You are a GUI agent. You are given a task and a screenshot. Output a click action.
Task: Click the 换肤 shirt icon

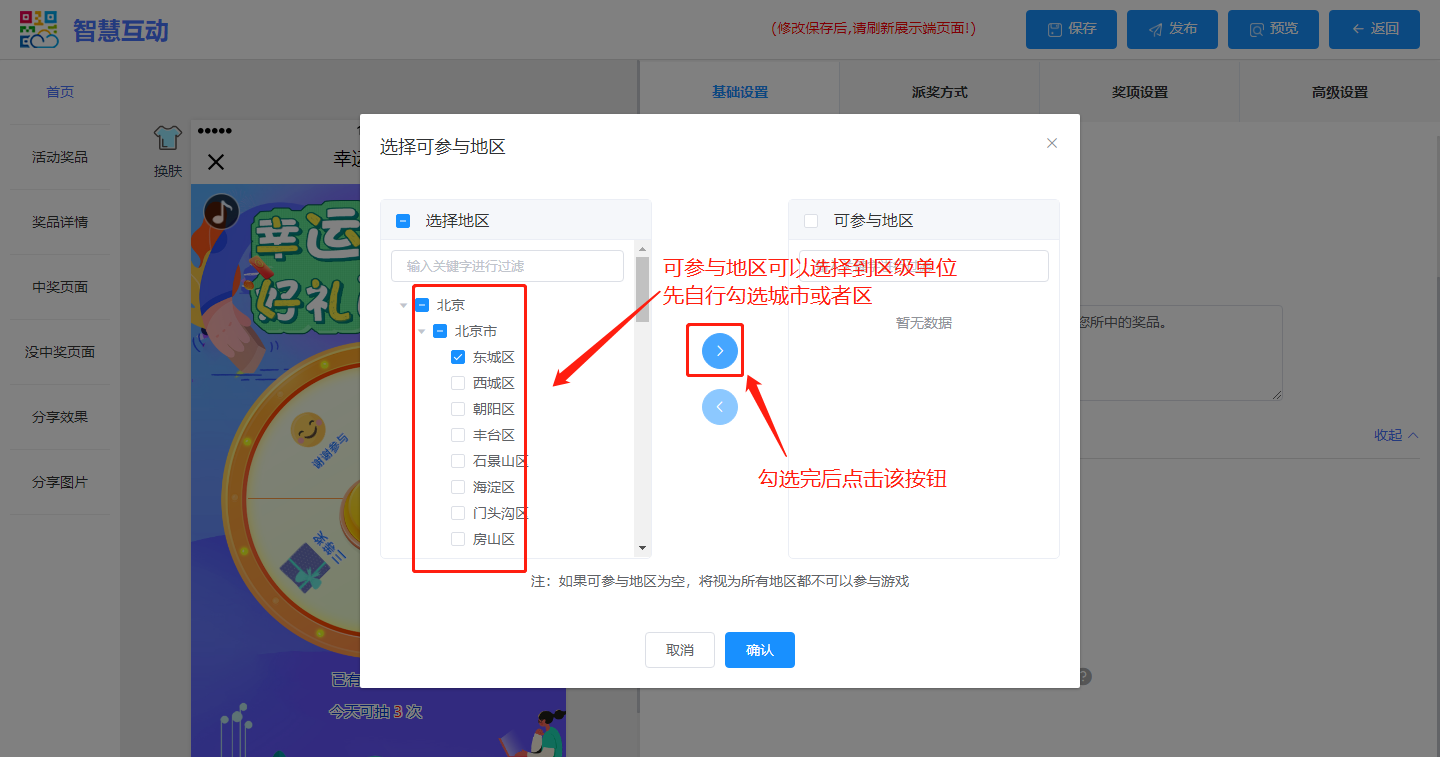167,137
